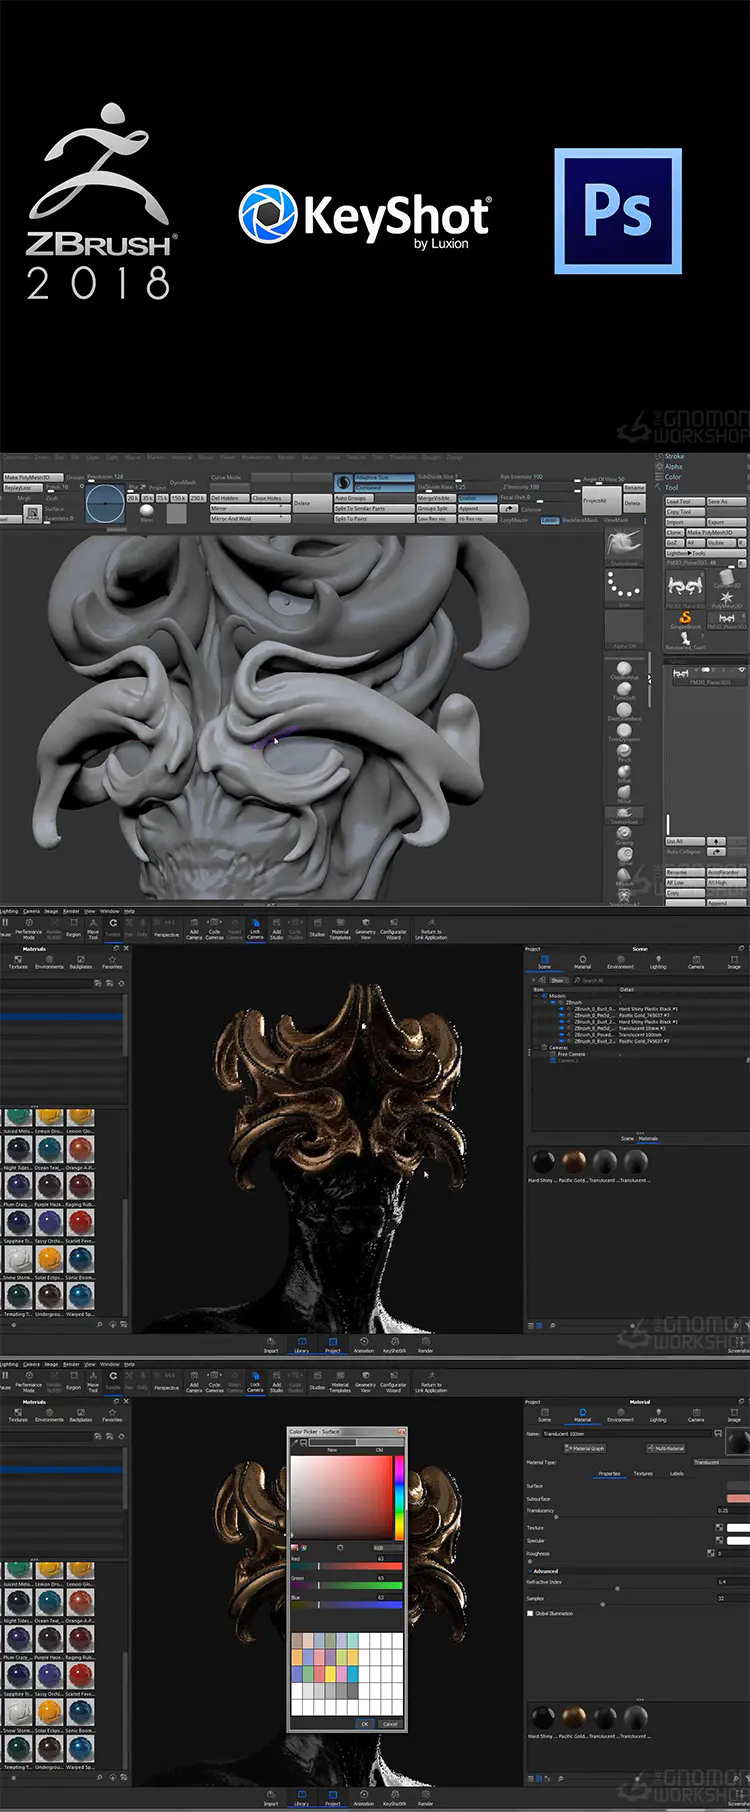Hide the Translucent 10mm #3 part via eye icon
The height and width of the screenshot is (1812, 750).
(561, 1028)
